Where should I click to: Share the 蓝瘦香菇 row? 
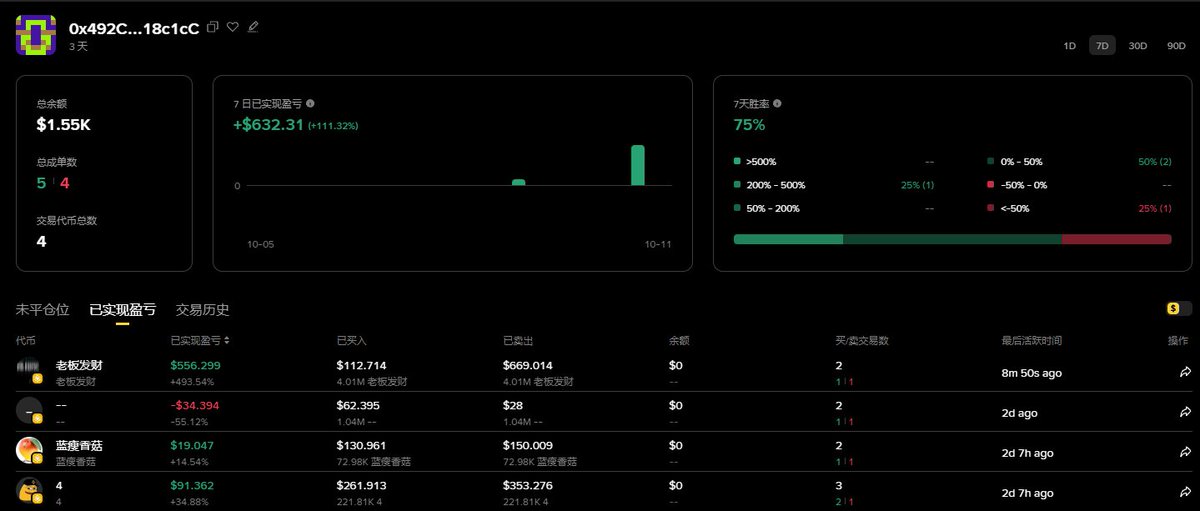pyautogui.click(x=1184, y=452)
